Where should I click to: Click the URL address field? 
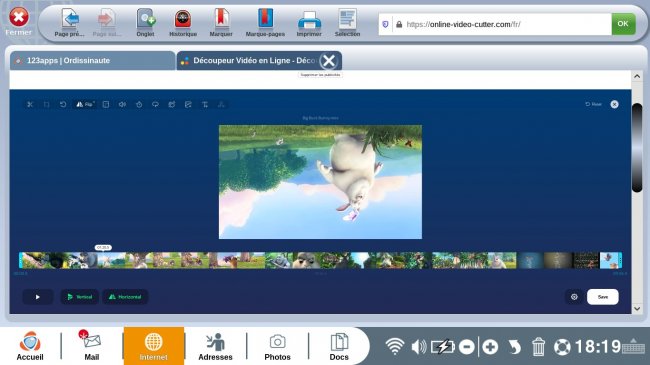(x=502, y=24)
